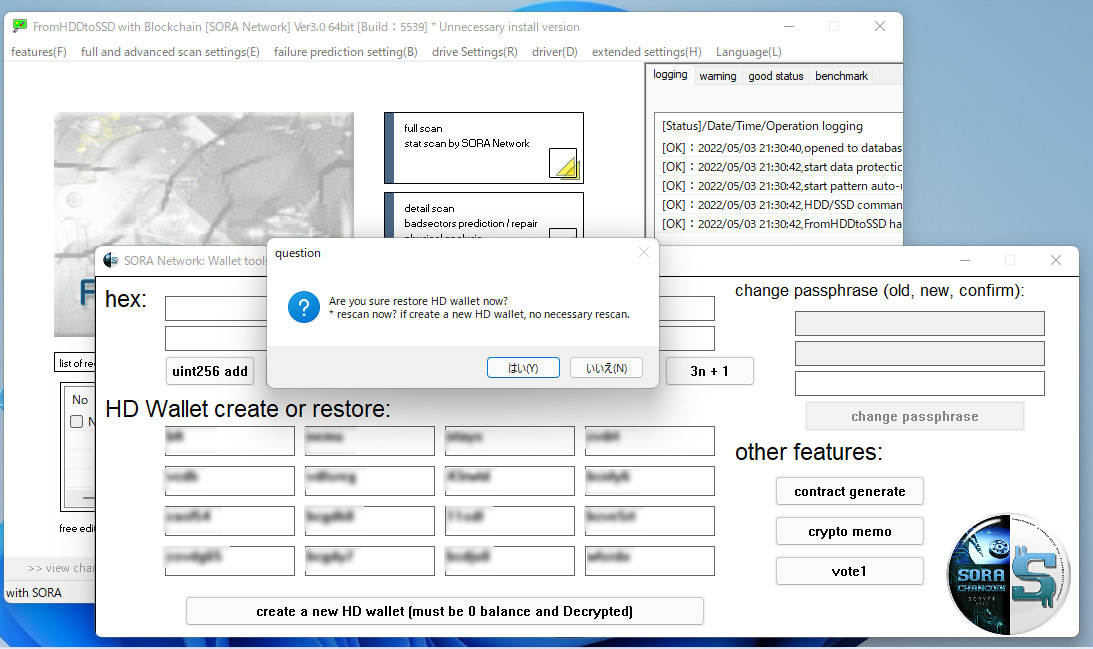This screenshot has width=1093, height=649.
Task: Click the last seed word field in top row
Action: 650,441
